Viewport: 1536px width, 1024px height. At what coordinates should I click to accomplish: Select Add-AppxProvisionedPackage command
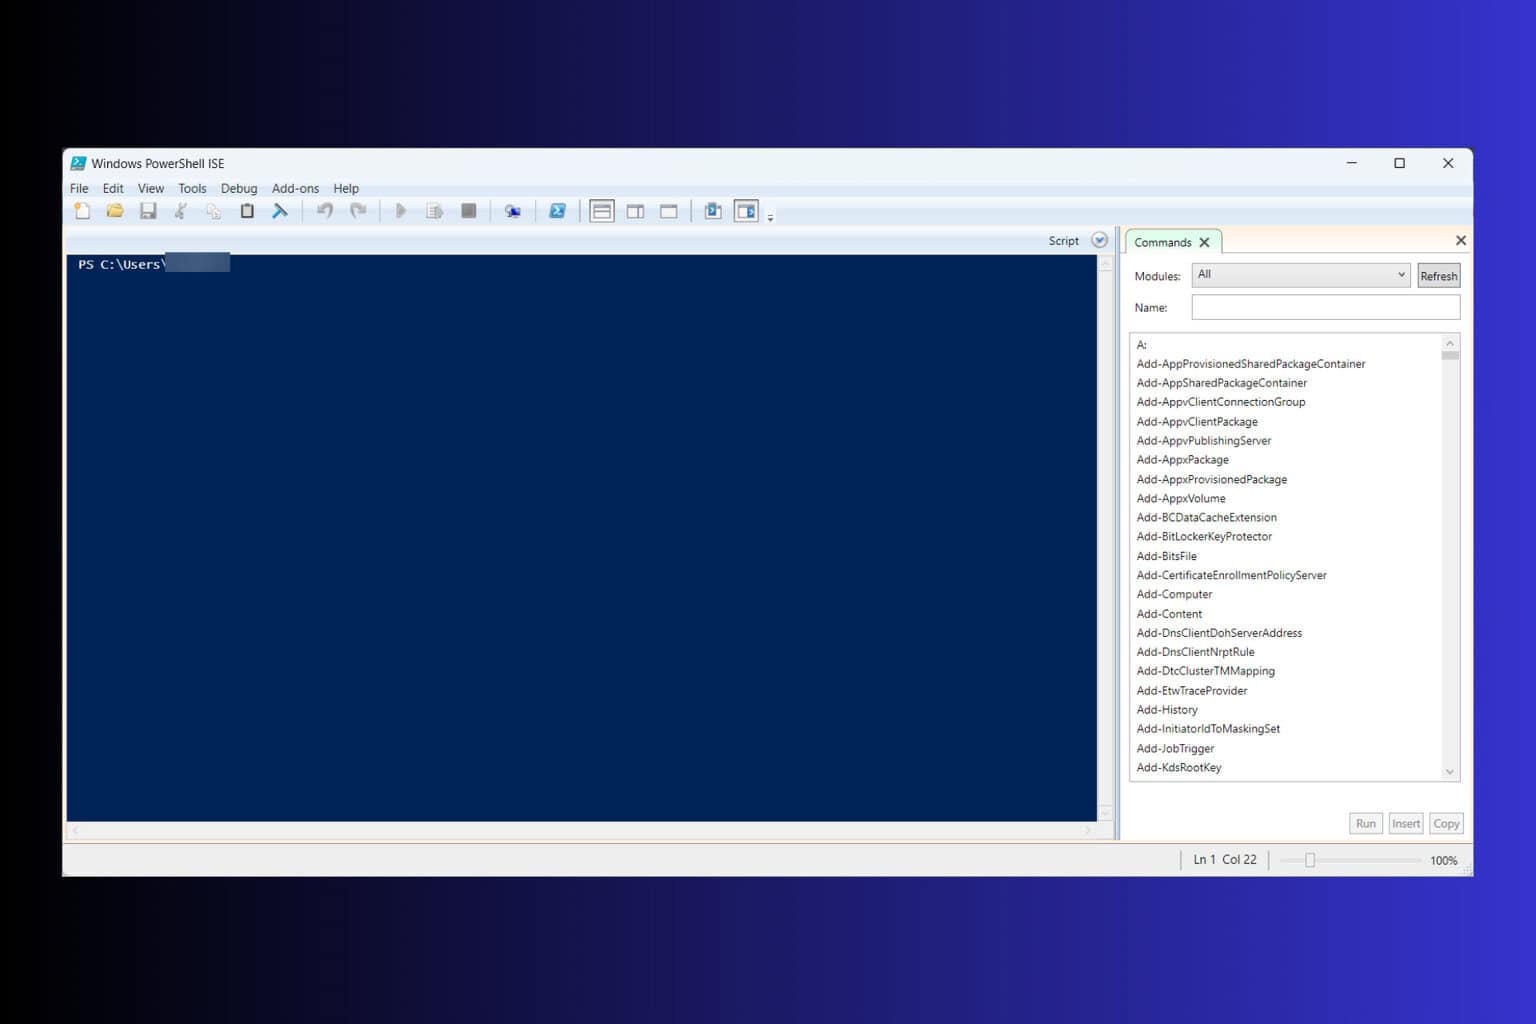click(1212, 480)
